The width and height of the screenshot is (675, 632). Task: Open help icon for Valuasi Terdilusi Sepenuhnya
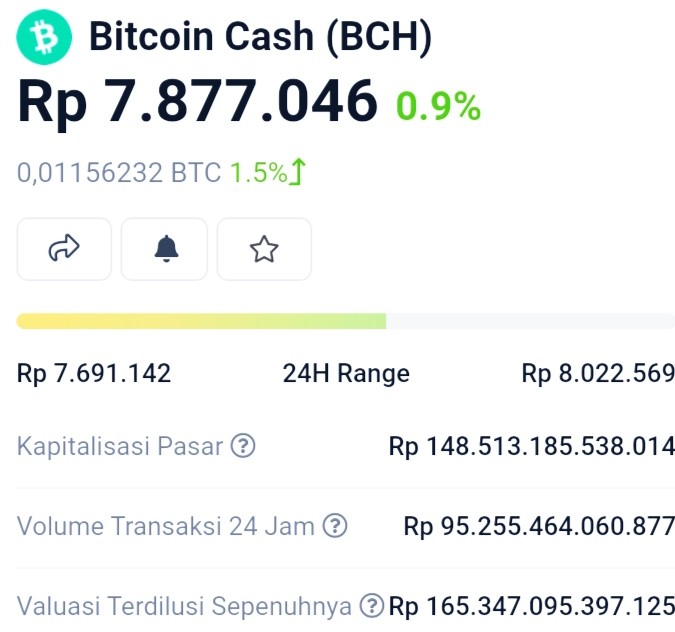[x=372, y=605]
